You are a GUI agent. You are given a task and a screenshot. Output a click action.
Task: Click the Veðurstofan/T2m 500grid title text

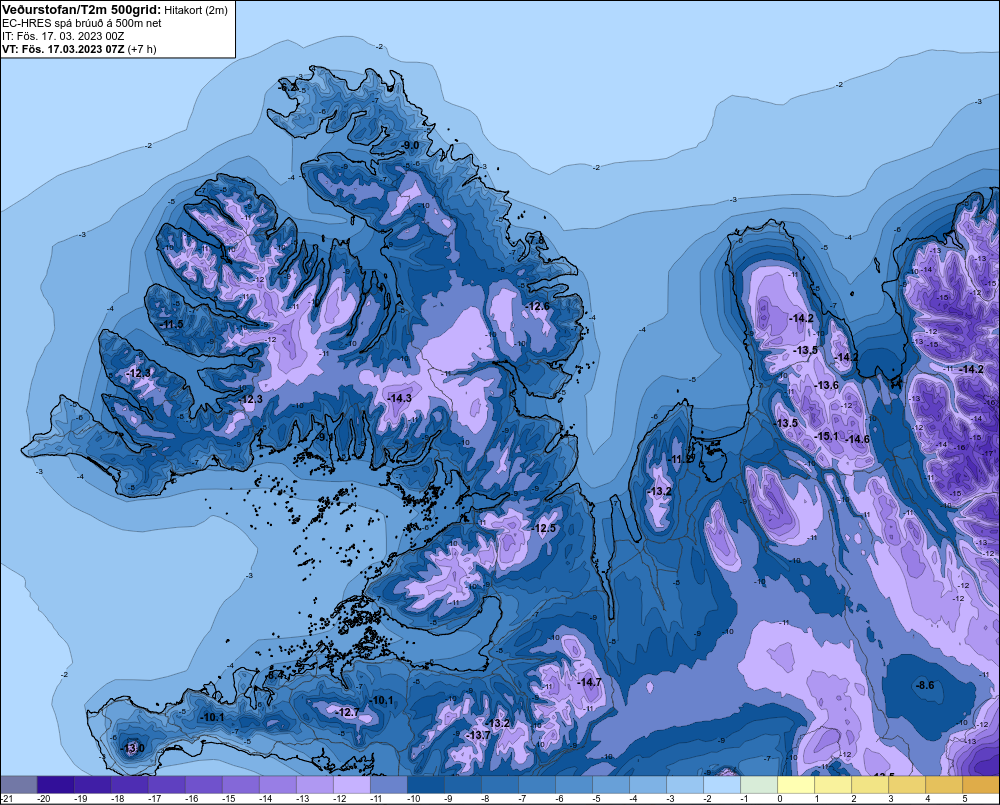pyautogui.click(x=81, y=10)
